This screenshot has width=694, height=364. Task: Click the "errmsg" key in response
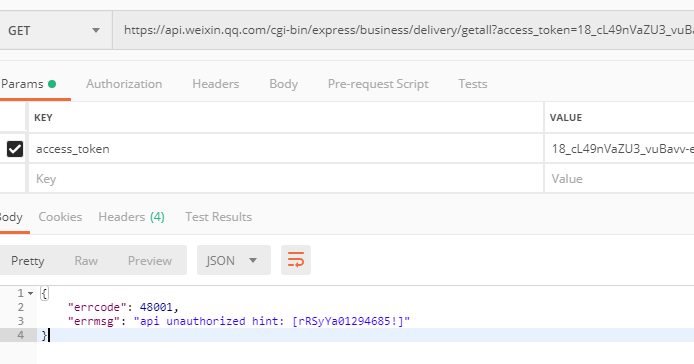click(x=94, y=321)
